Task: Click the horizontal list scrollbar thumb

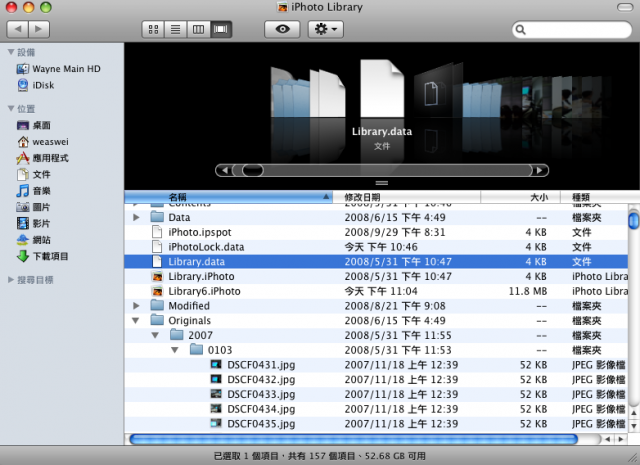Action: pos(353,439)
